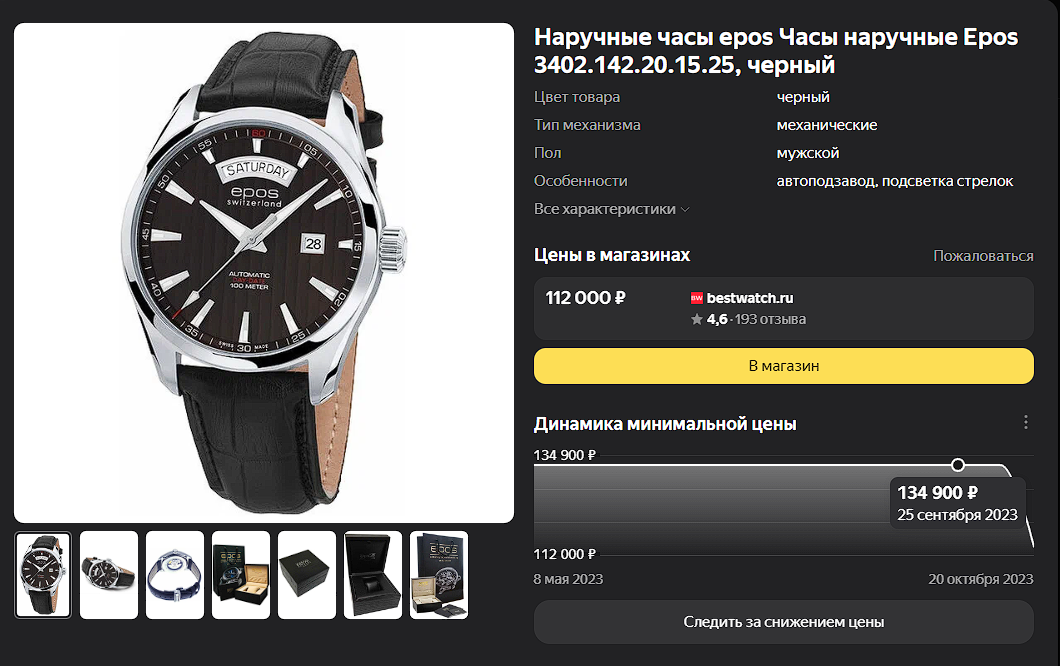
Task: Click Следить за снижением цены button
Action: [x=784, y=622]
